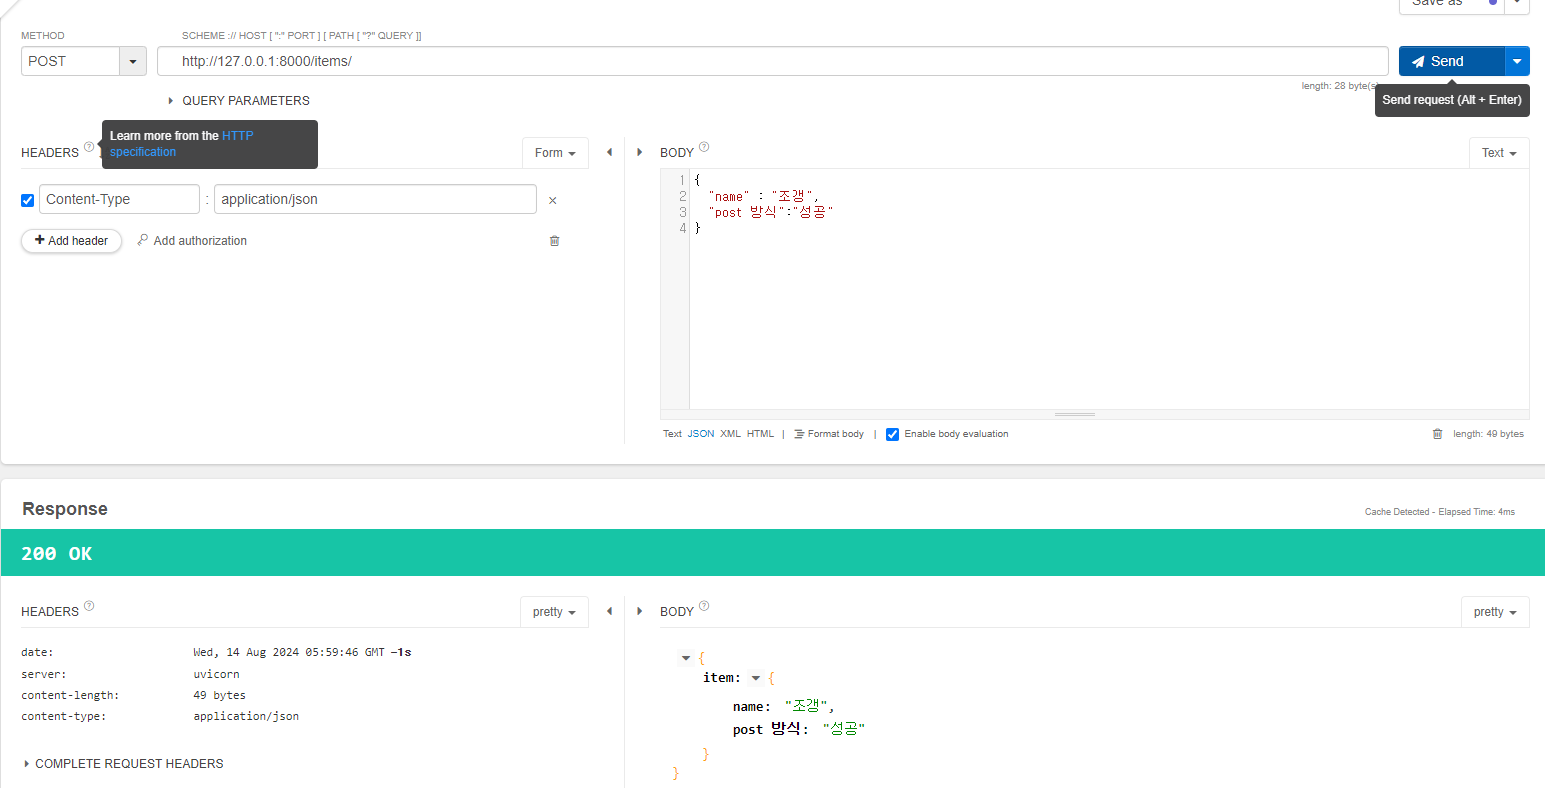Toggle the Content-Type header checkbox
Image resolution: width=1545 pixels, height=788 pixels.
[28, 200]
